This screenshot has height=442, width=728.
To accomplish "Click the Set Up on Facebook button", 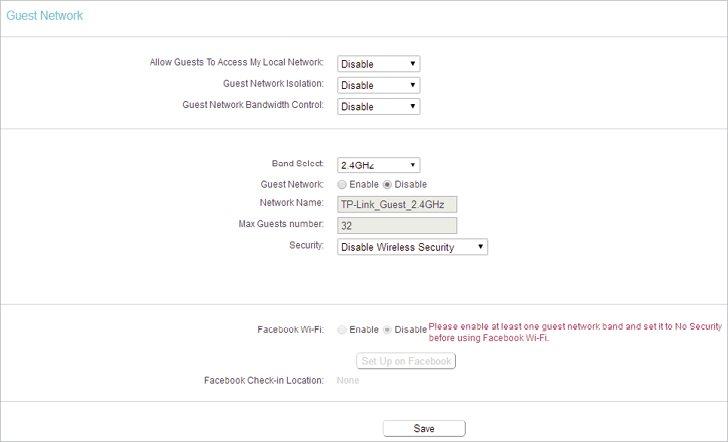I will (x=406, y=361).
